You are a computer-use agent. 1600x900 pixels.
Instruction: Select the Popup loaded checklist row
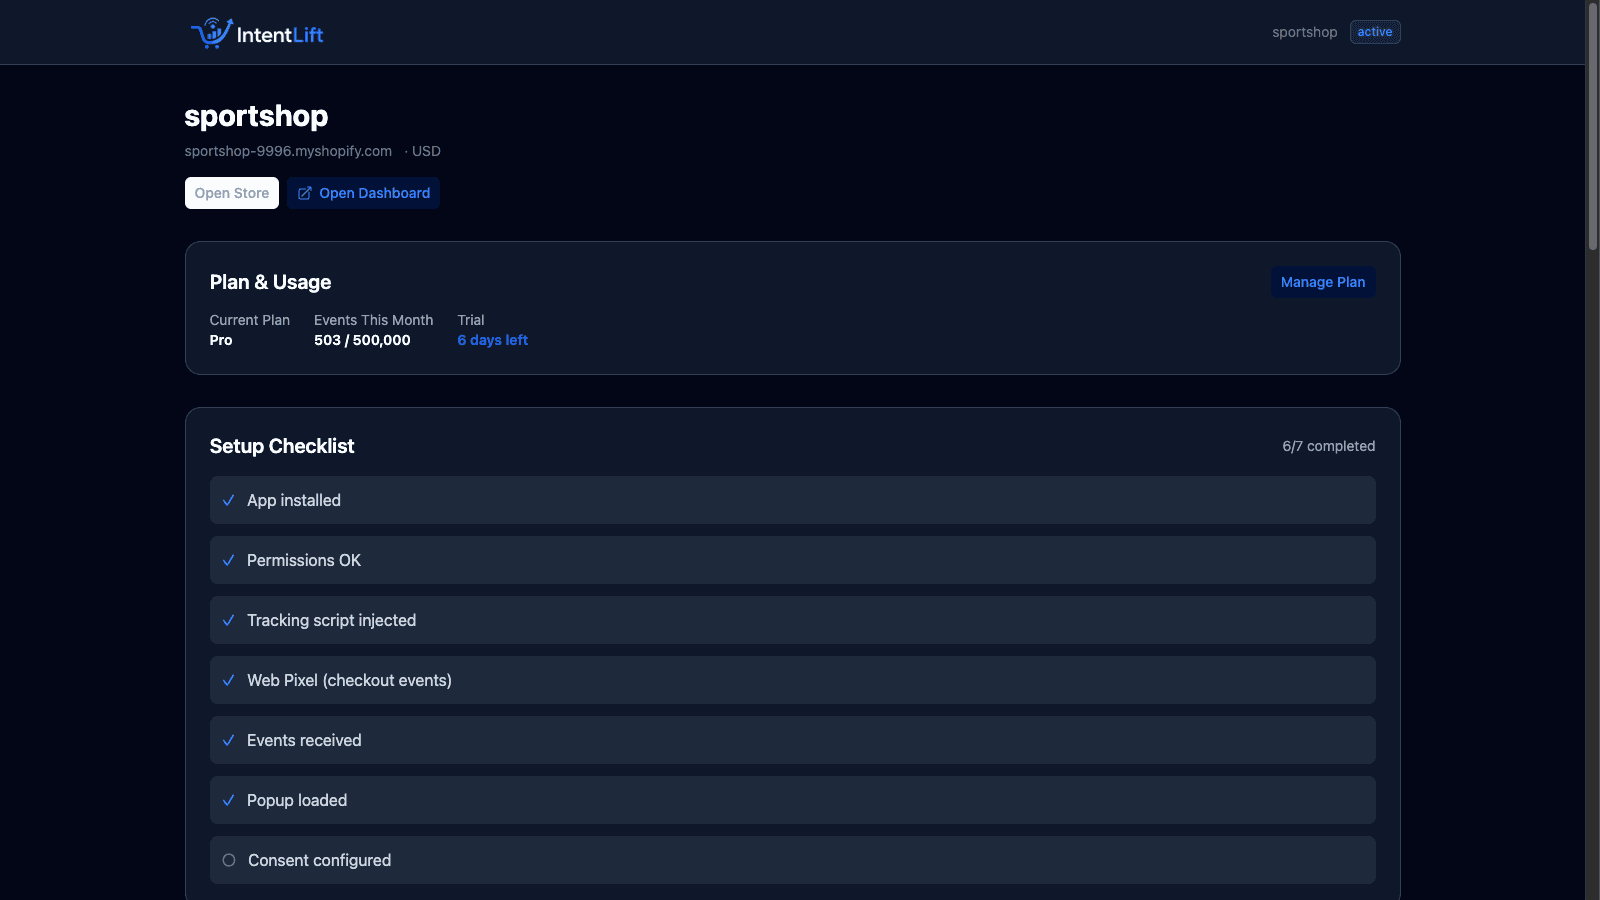792,800
